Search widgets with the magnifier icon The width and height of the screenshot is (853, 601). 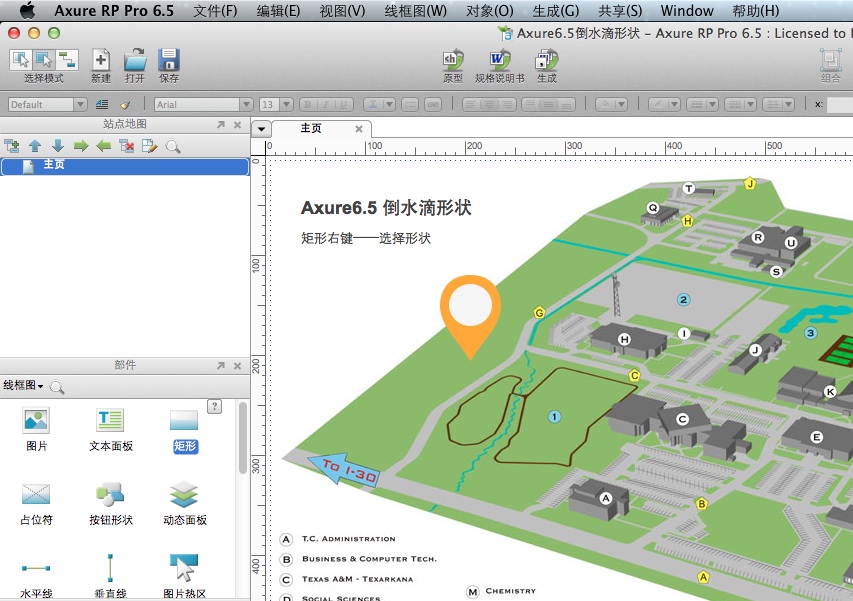pos(57,387)
